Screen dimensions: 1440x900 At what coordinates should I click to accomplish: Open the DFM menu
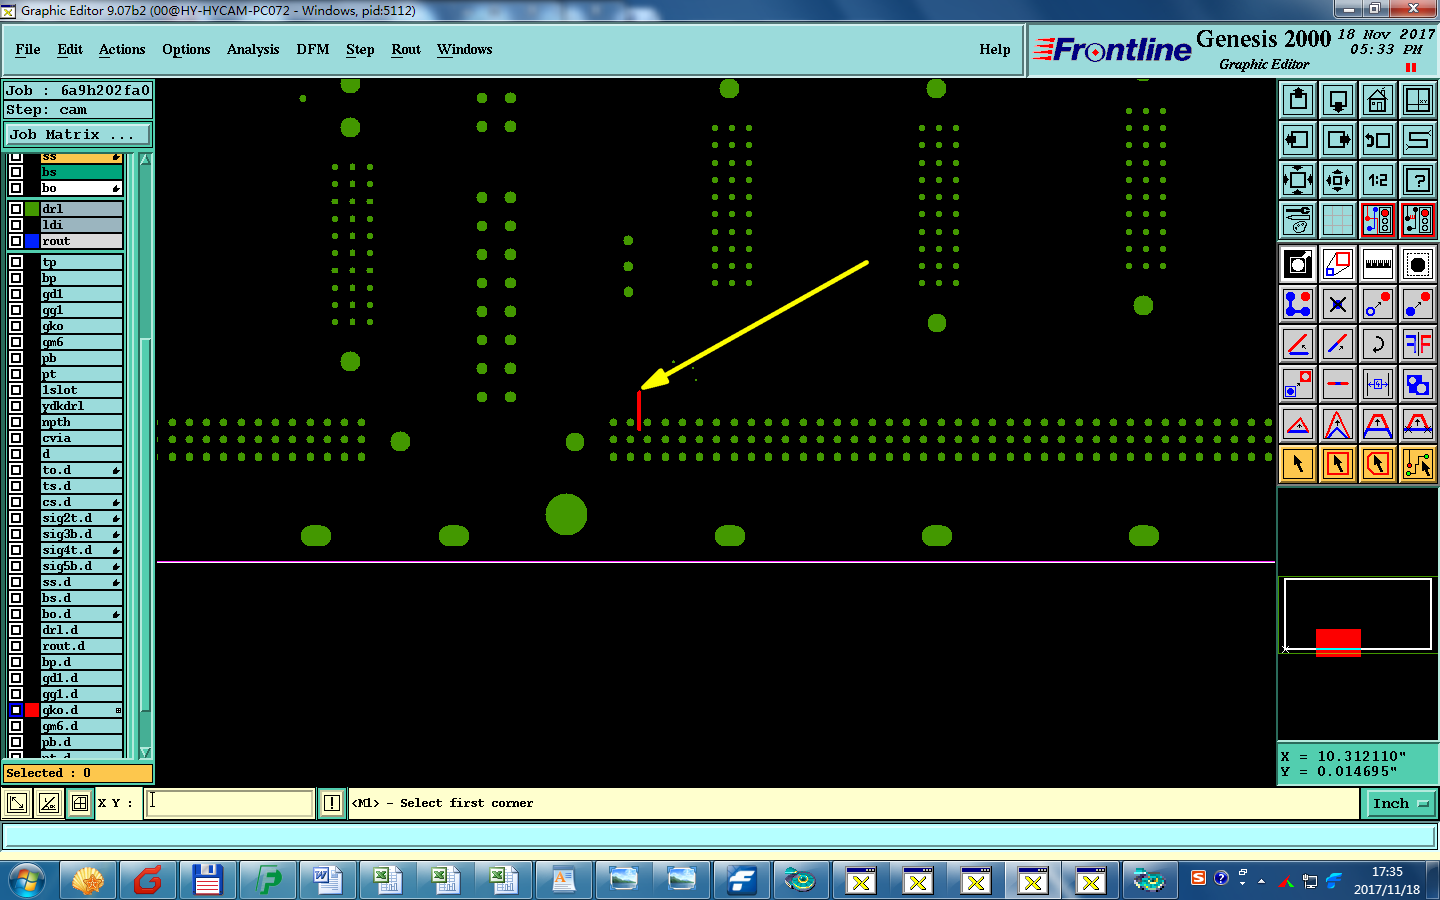tap(313, 49)
